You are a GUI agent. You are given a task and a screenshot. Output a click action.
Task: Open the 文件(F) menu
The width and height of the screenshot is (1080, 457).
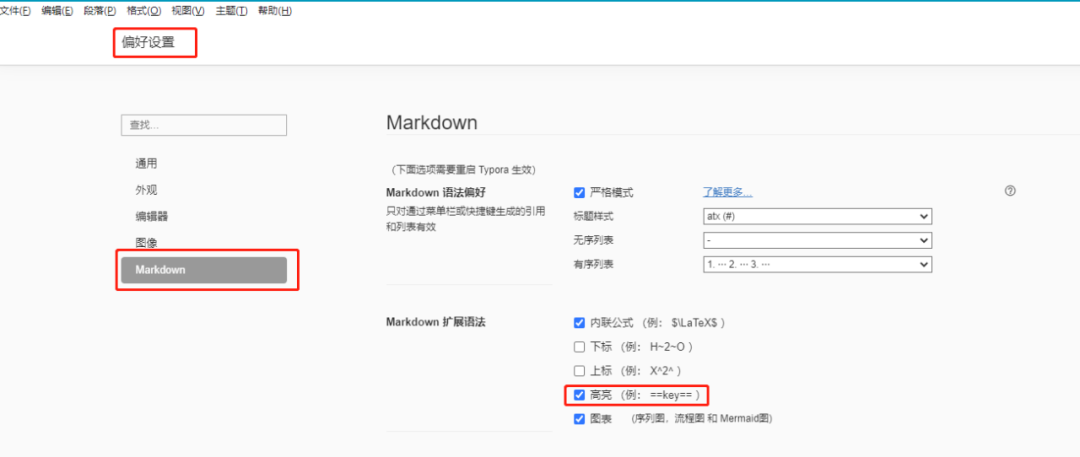(15, 11)
